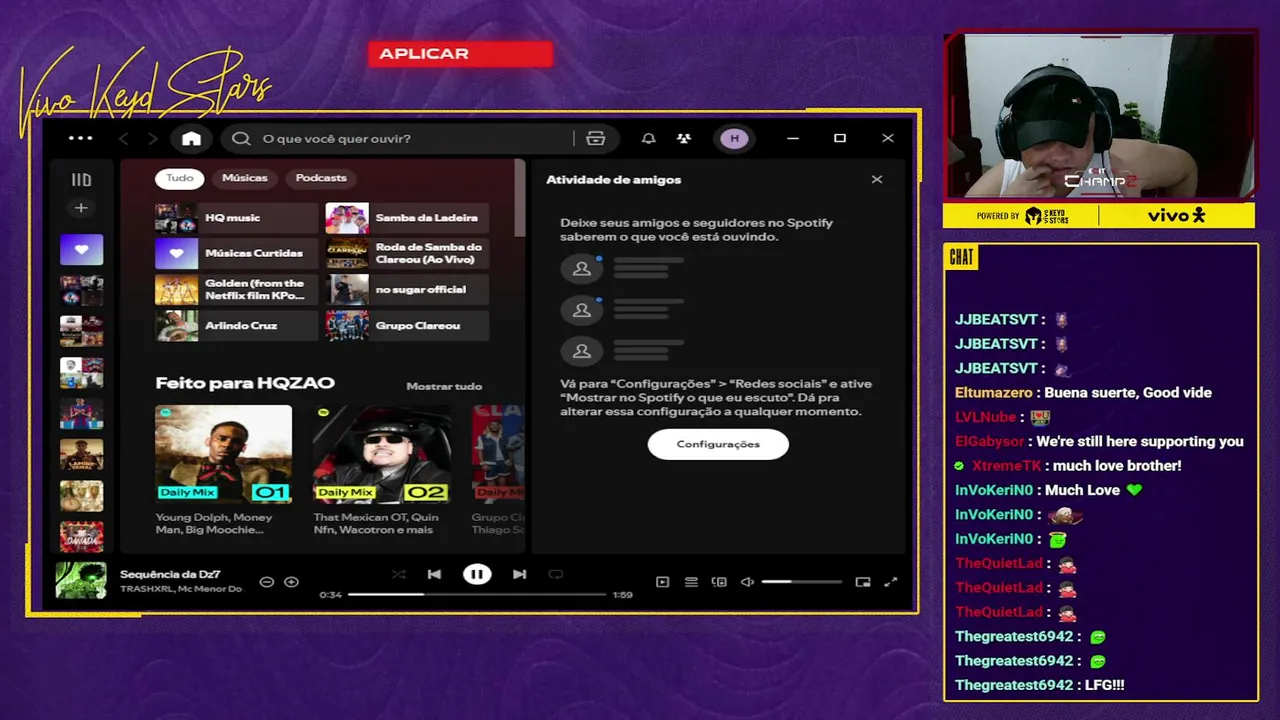Image resolution: width=1280 pixels, height=720 pixels.
Task: Click the CHAT header label
Action: [961, 258]
